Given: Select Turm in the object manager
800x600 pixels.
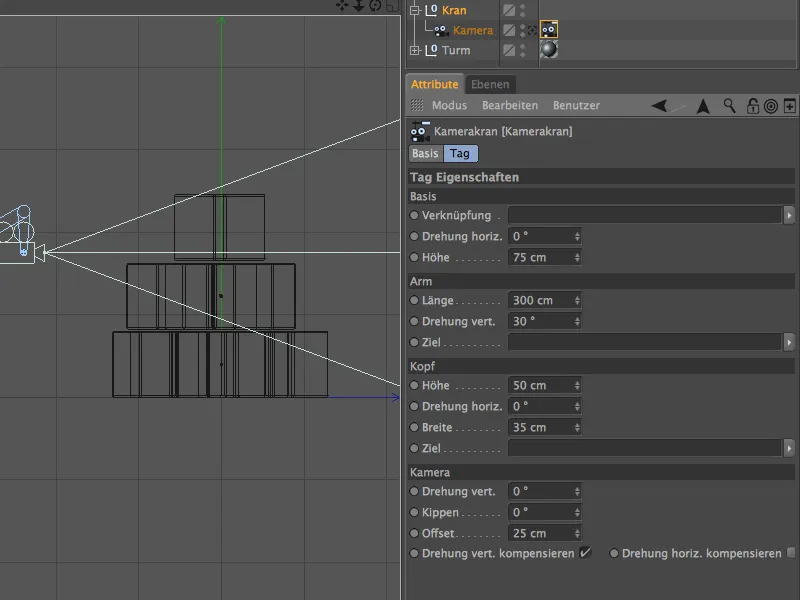Looking at the screenshot, I should click(x=456, y=50).
